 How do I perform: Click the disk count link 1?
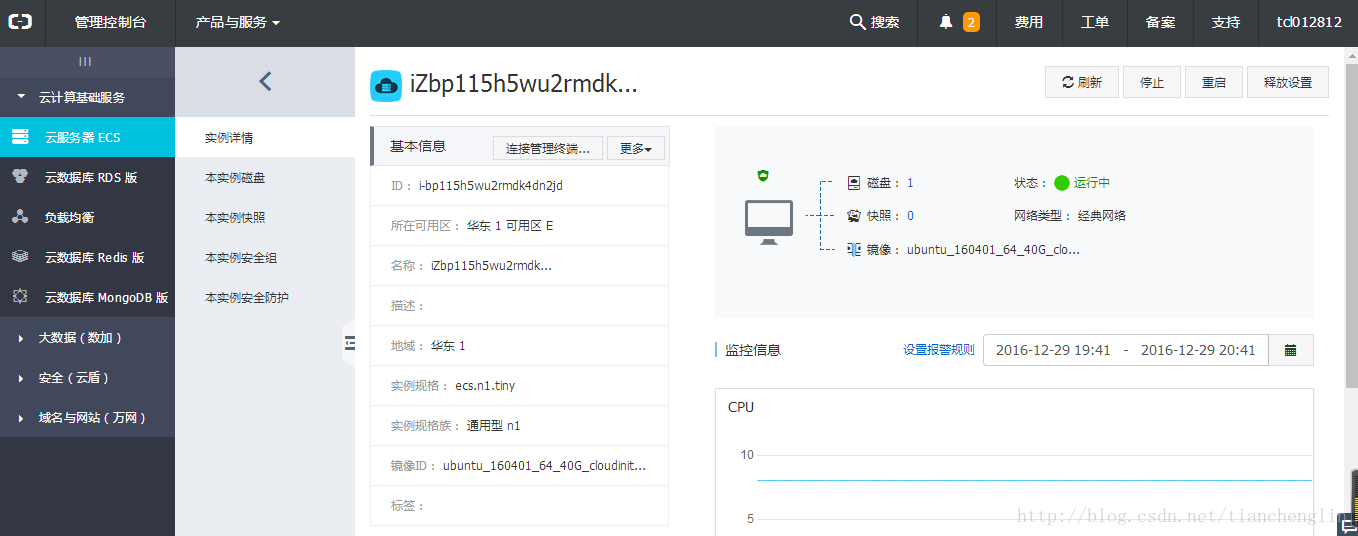coord(910,183)
